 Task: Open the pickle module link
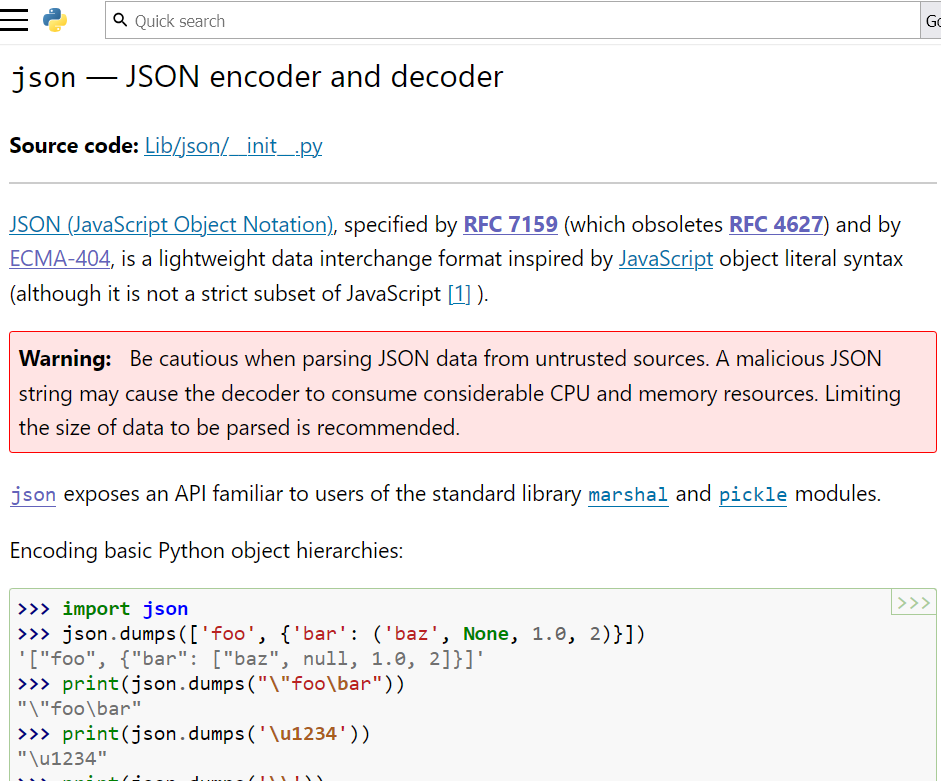[x=753, y=494]
